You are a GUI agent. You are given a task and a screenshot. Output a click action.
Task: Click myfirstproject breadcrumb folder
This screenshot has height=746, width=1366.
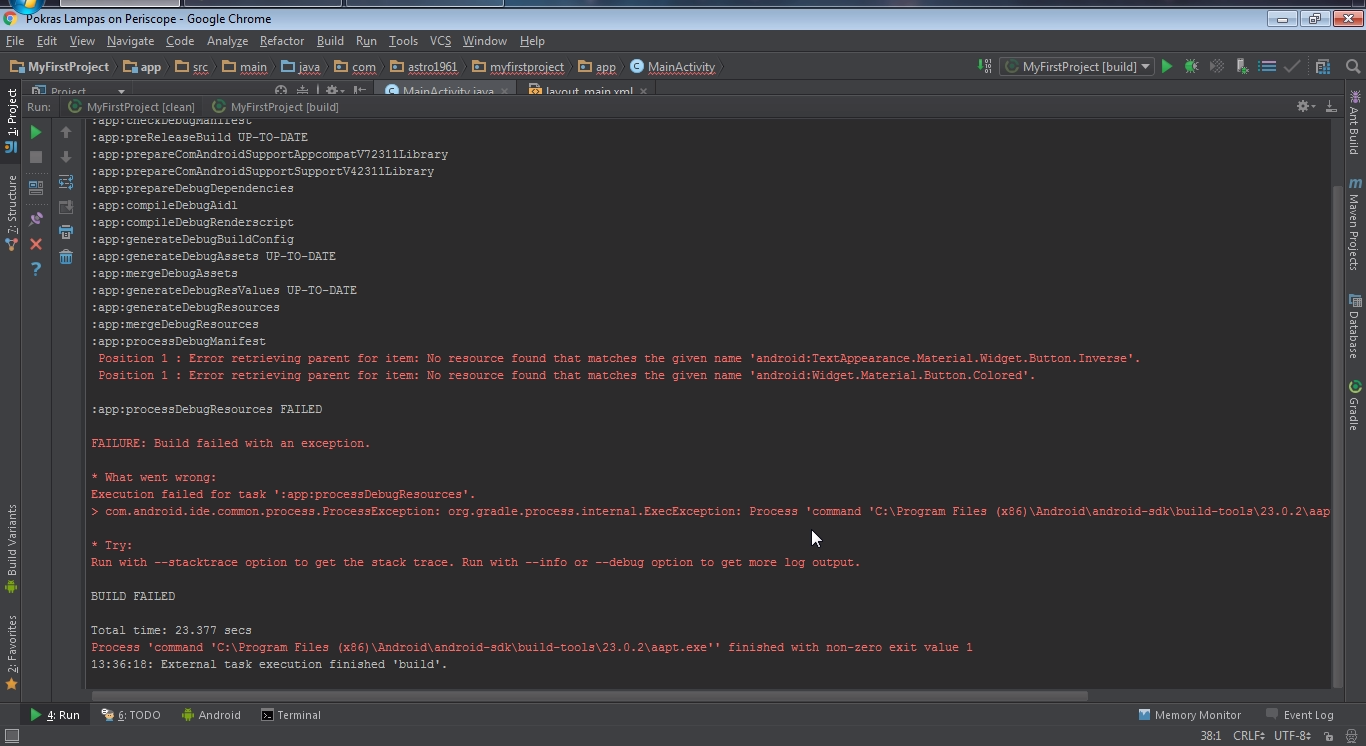pyautogui.click(x=518, y=67)
